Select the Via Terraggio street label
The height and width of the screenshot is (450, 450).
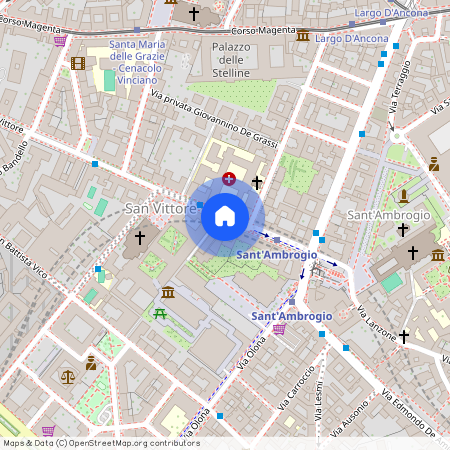[x=400, y=87]
